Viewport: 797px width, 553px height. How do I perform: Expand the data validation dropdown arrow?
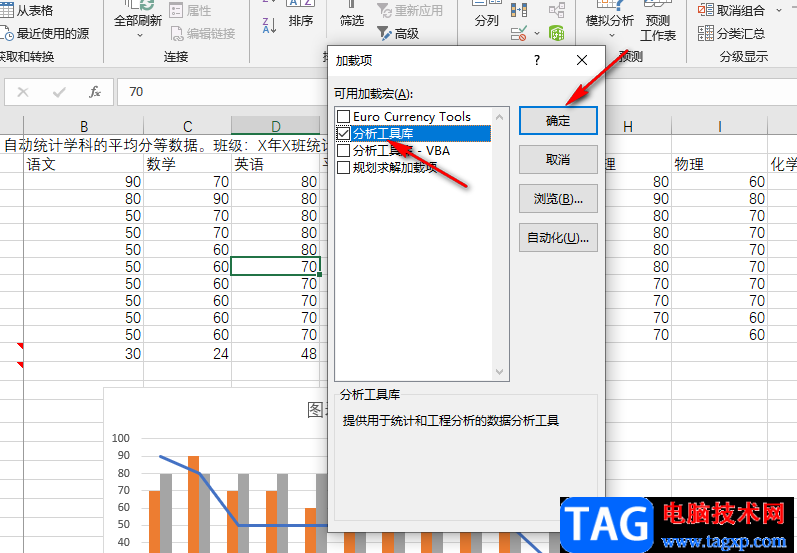click(537, 34)
